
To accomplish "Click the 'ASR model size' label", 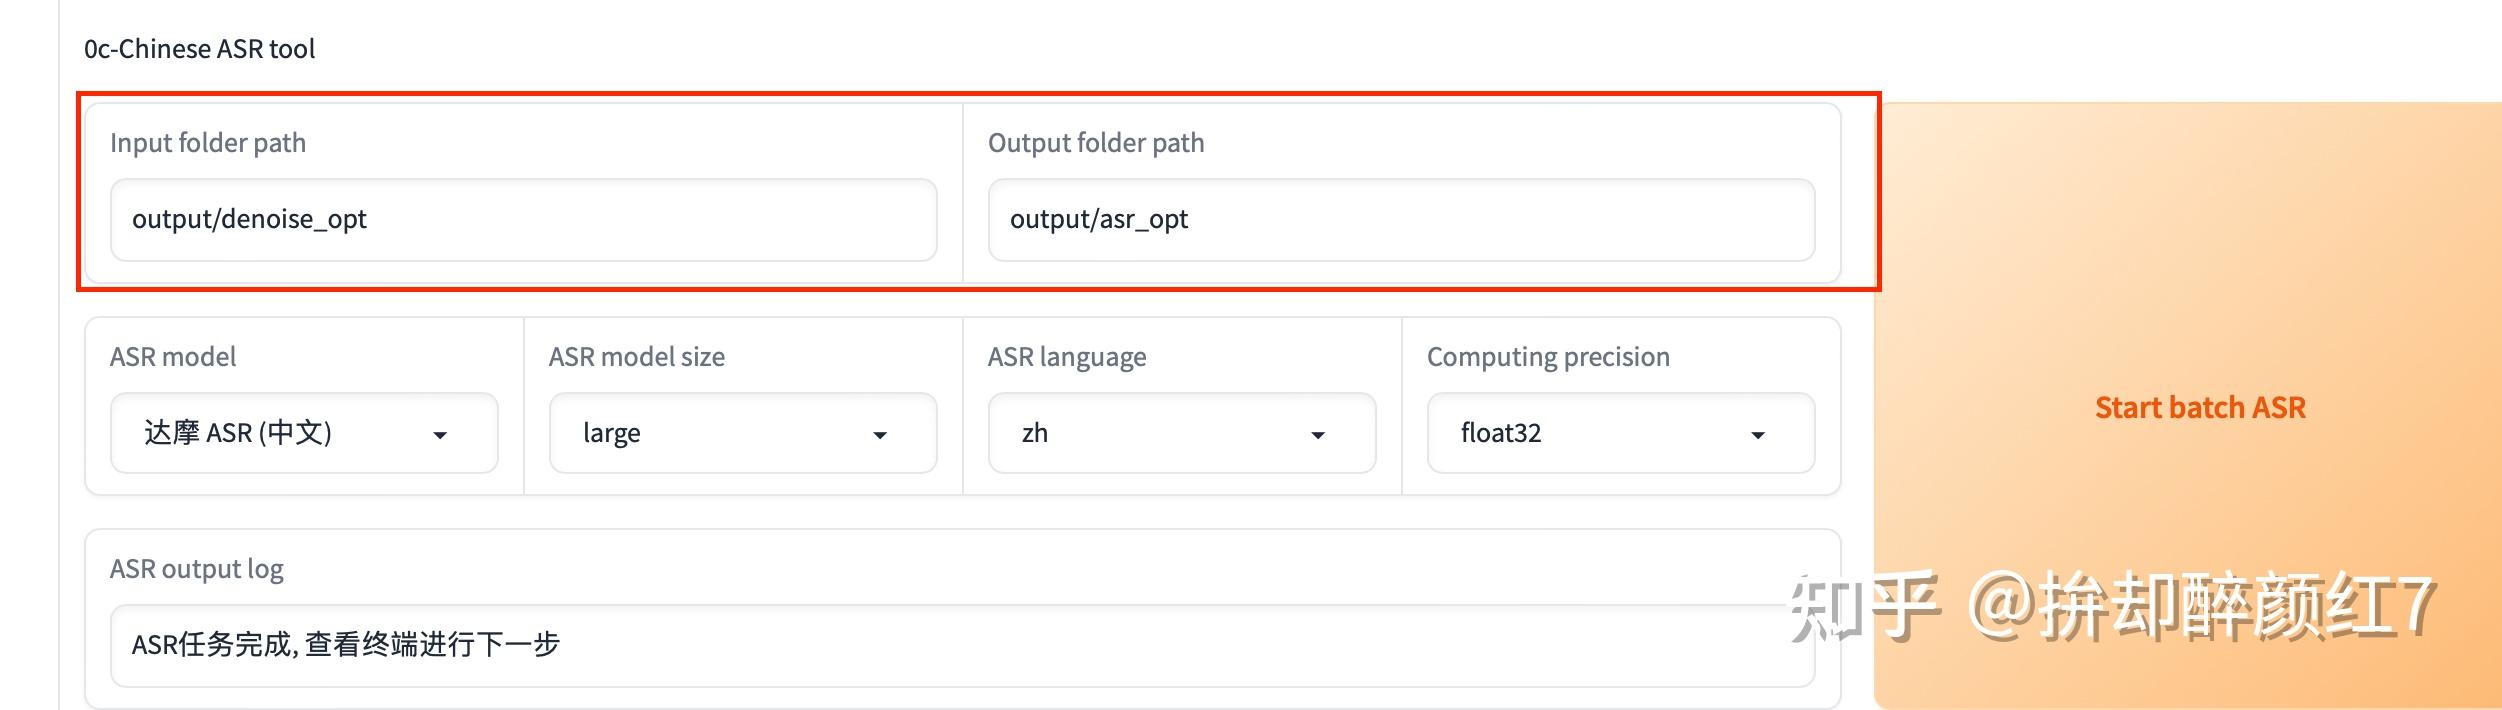I will pyautogui.click(x=637, y=357).
